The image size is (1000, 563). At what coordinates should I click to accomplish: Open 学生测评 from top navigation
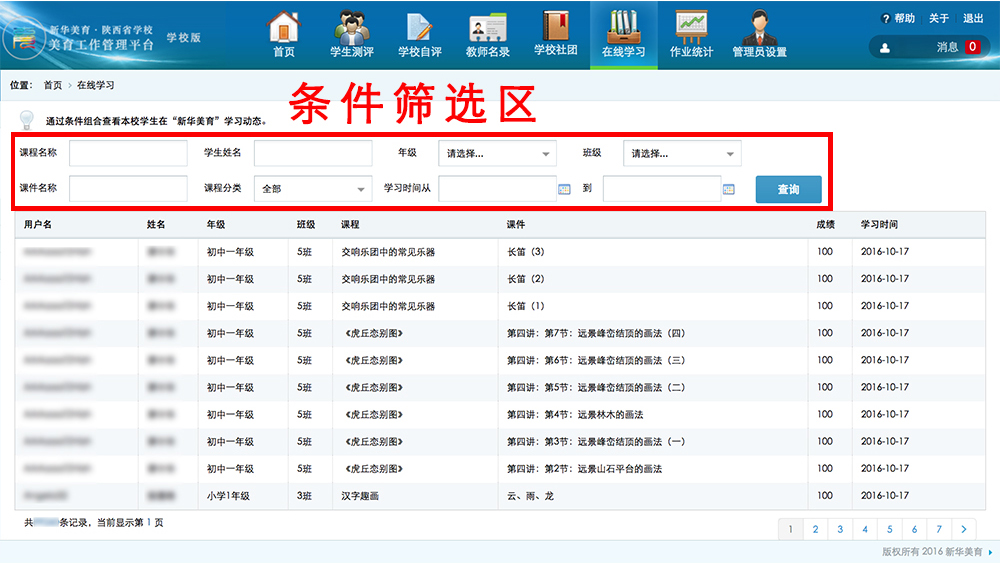click(x=351, y=26)
